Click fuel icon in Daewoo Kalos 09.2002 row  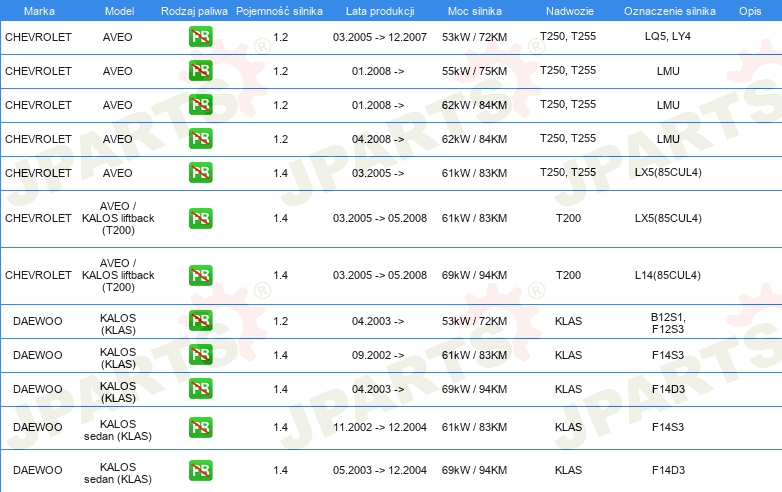coord(200,355)
